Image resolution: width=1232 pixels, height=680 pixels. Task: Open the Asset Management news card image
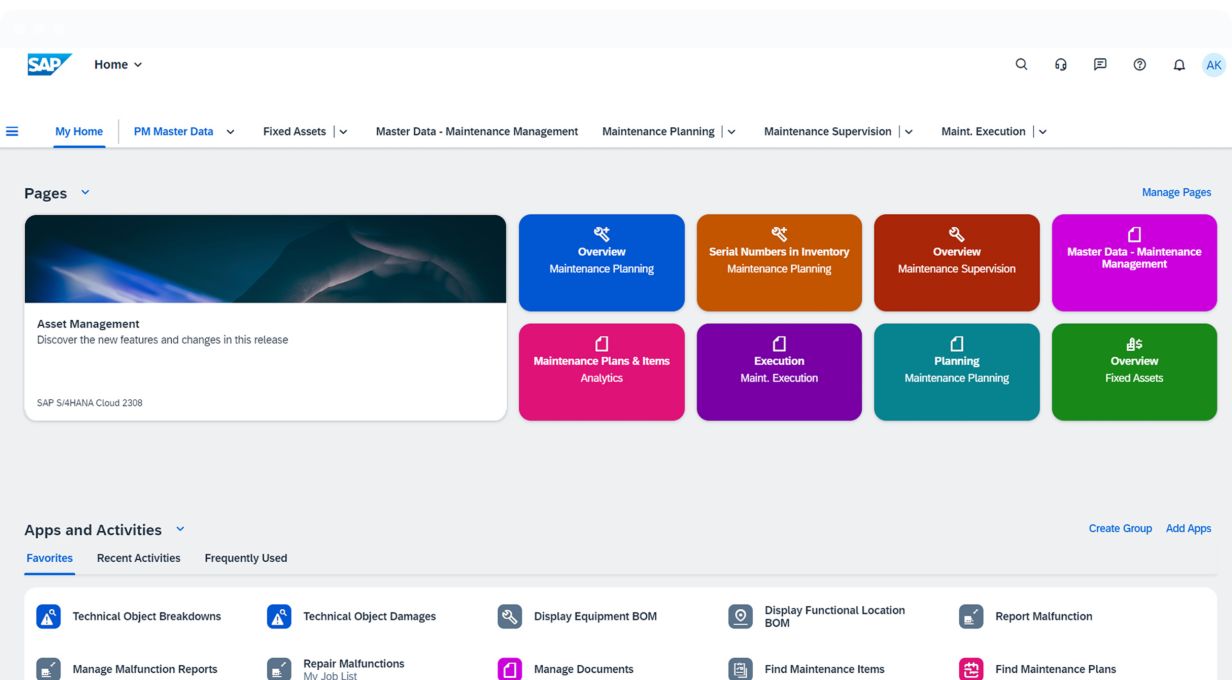[265, 259]
